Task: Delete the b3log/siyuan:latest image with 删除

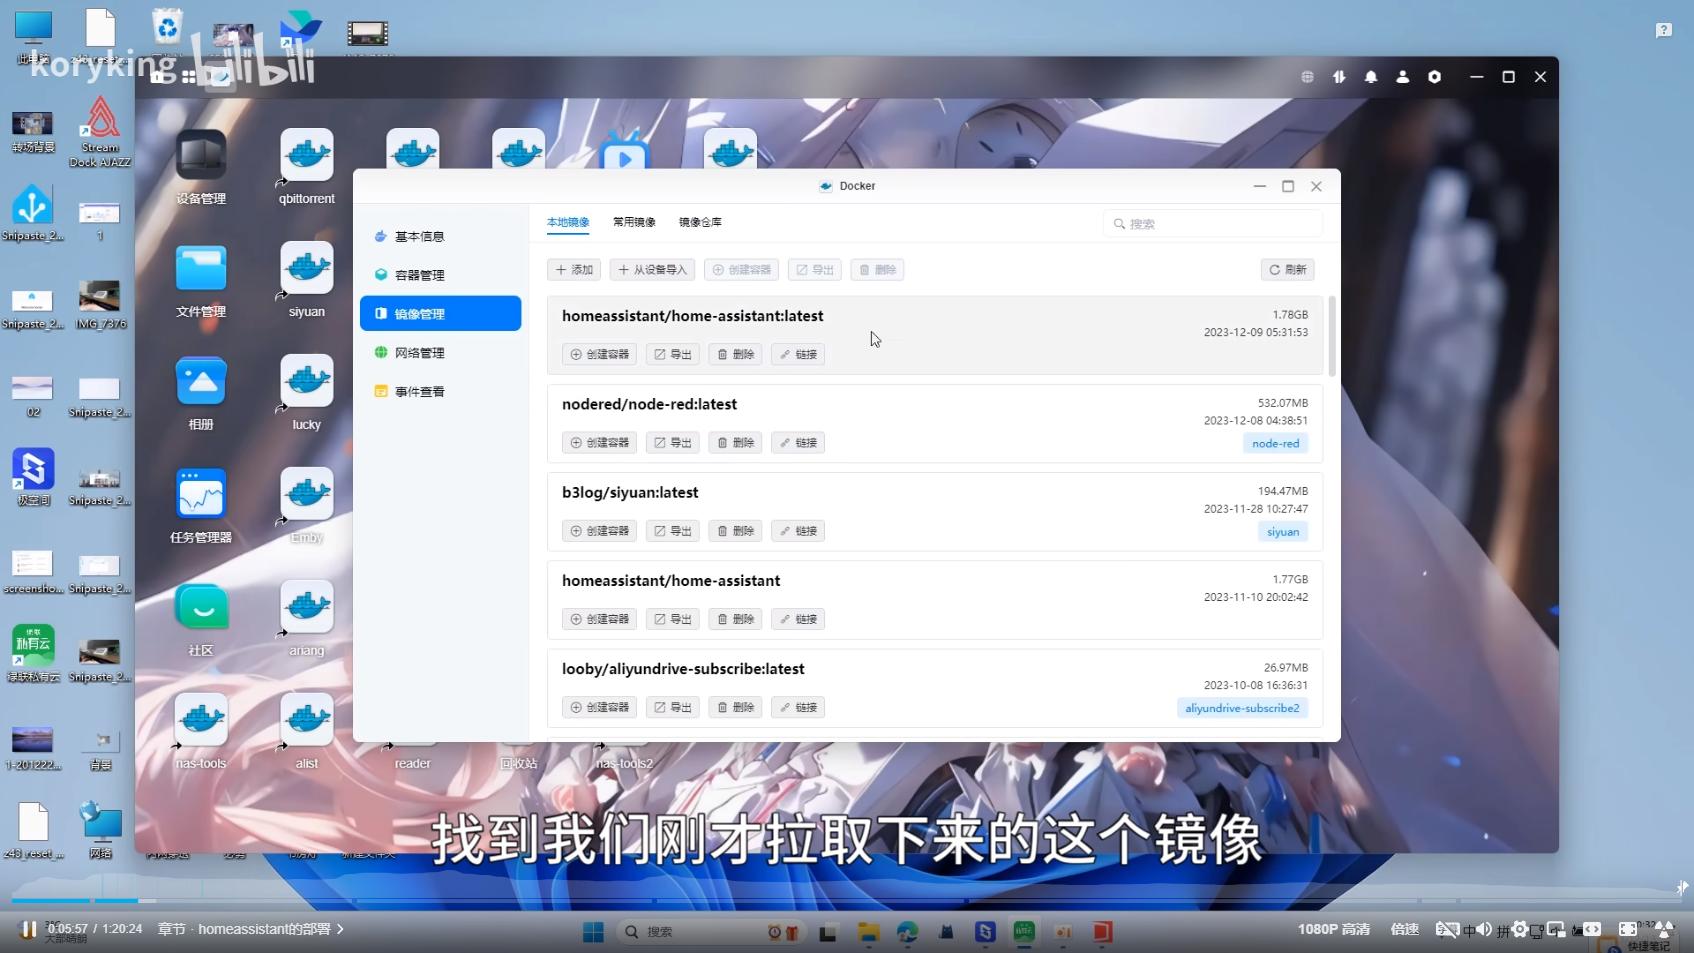Action: point(735,531)
